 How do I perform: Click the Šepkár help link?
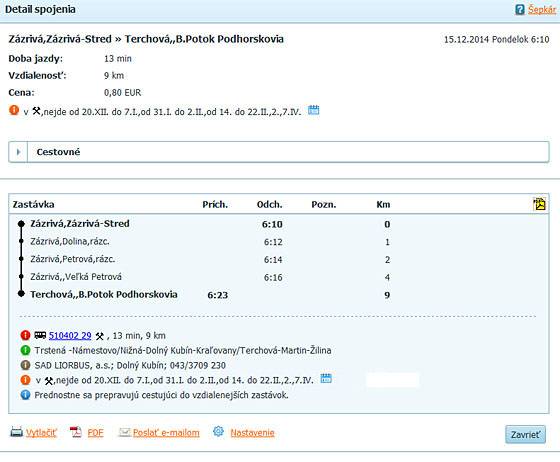pos(541,10)
